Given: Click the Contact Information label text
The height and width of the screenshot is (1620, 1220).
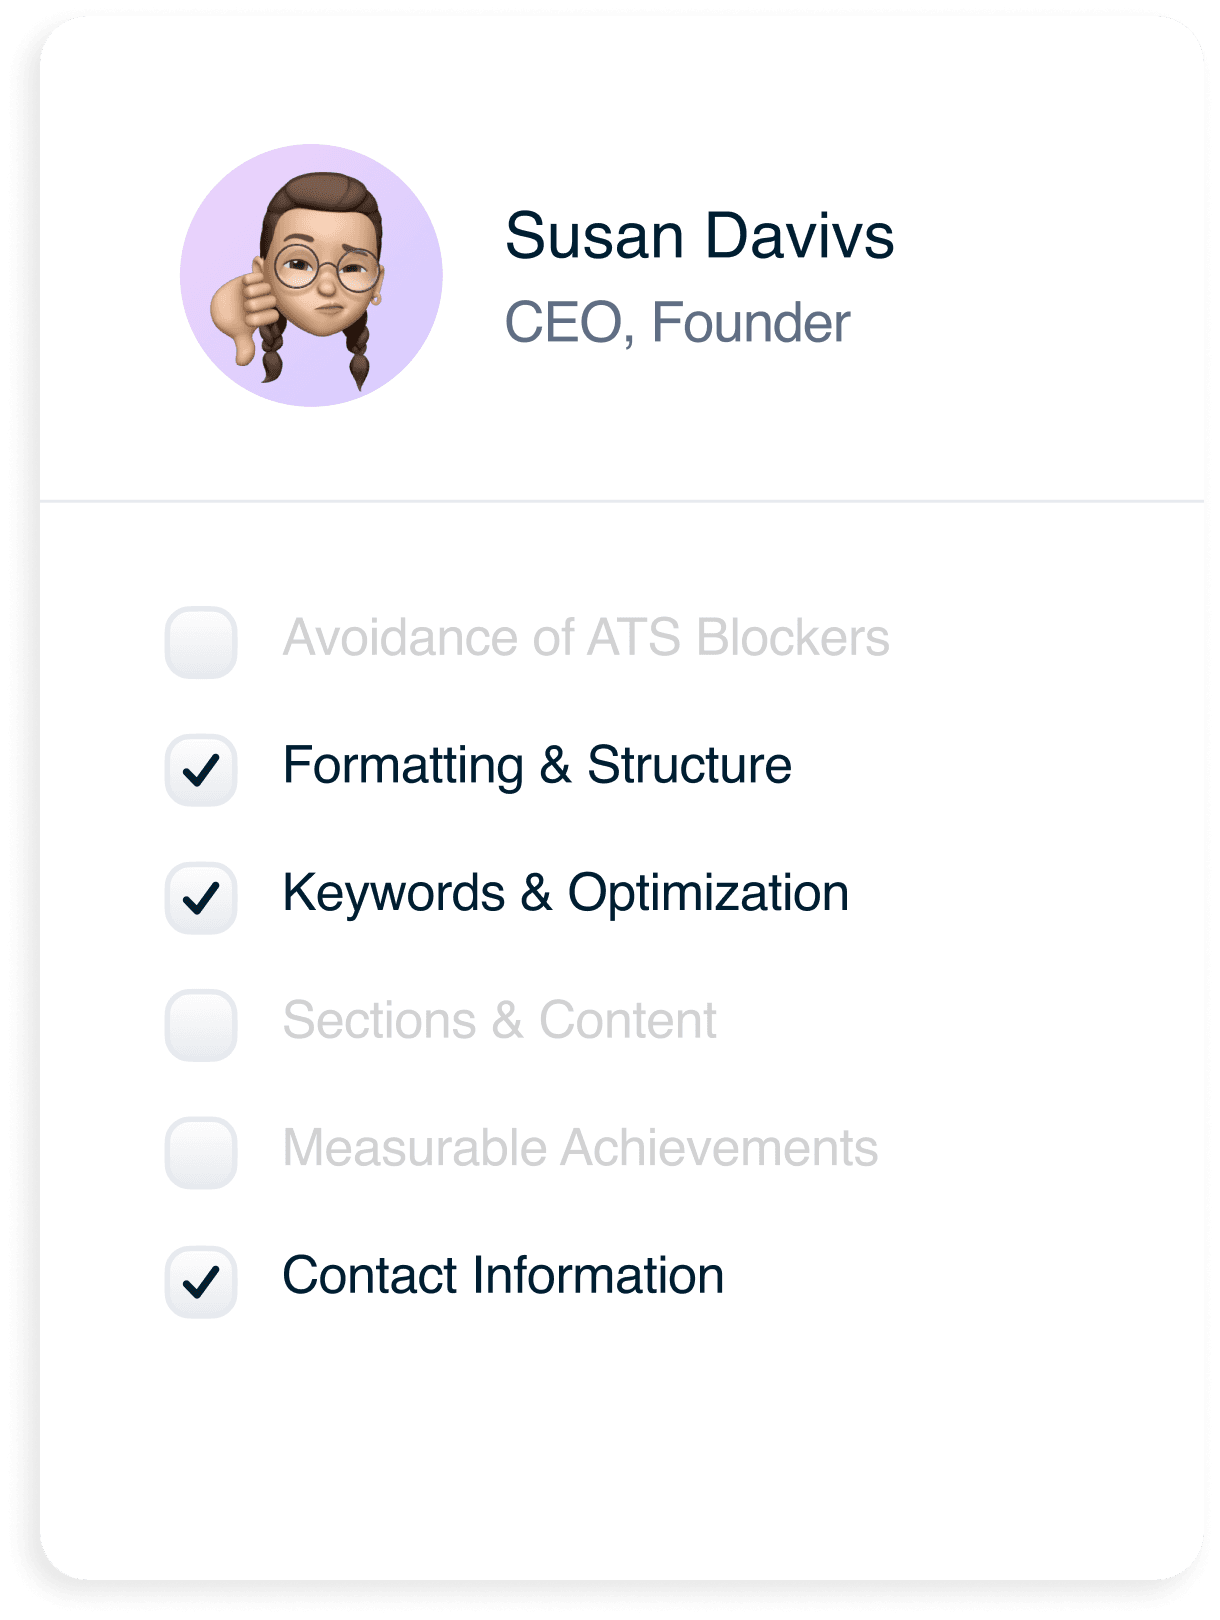Looking at the screenshot, I should [x=502, y=1278].
